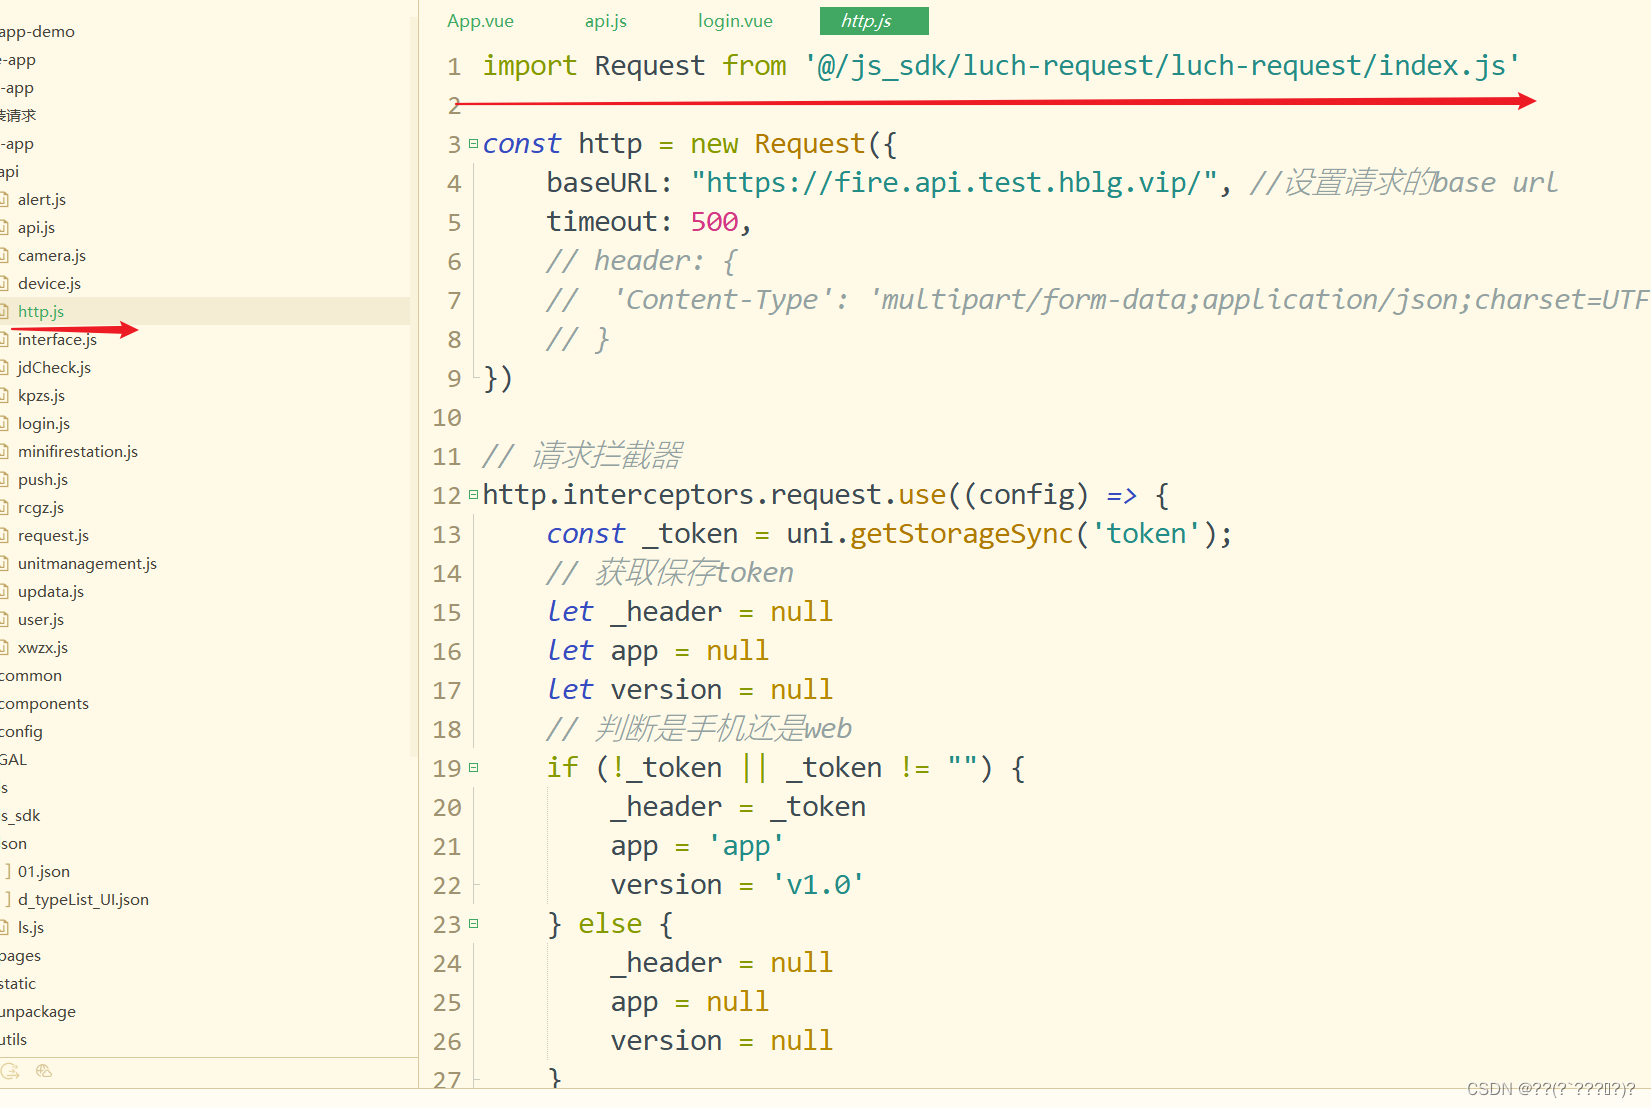This screenshot has width=1651, height=1108.
Task: Select the alert.js file icon
Action: 8,199
